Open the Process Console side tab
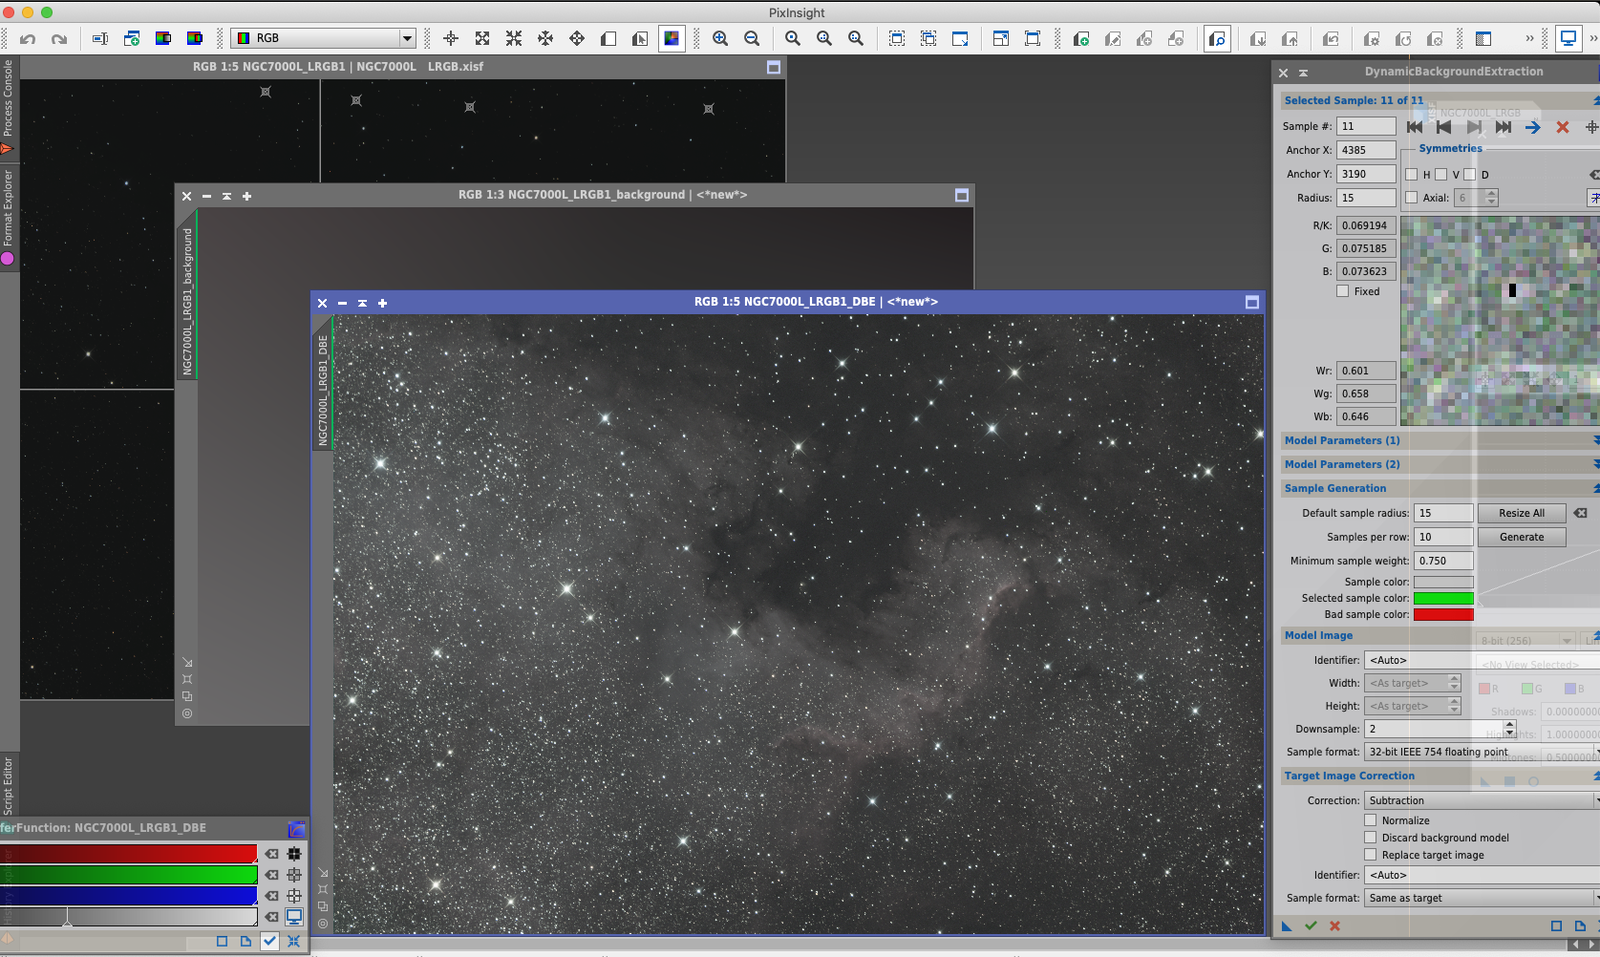 tap(8, 98)
